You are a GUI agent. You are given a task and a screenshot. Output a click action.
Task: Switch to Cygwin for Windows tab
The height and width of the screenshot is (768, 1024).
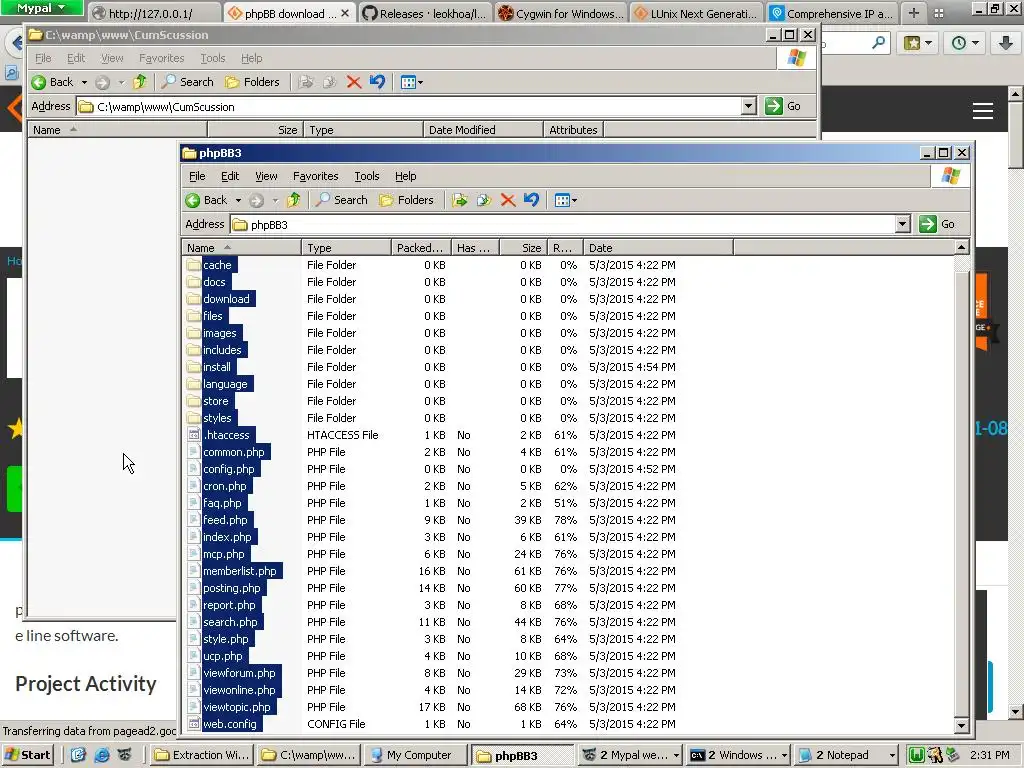(562, 13)
